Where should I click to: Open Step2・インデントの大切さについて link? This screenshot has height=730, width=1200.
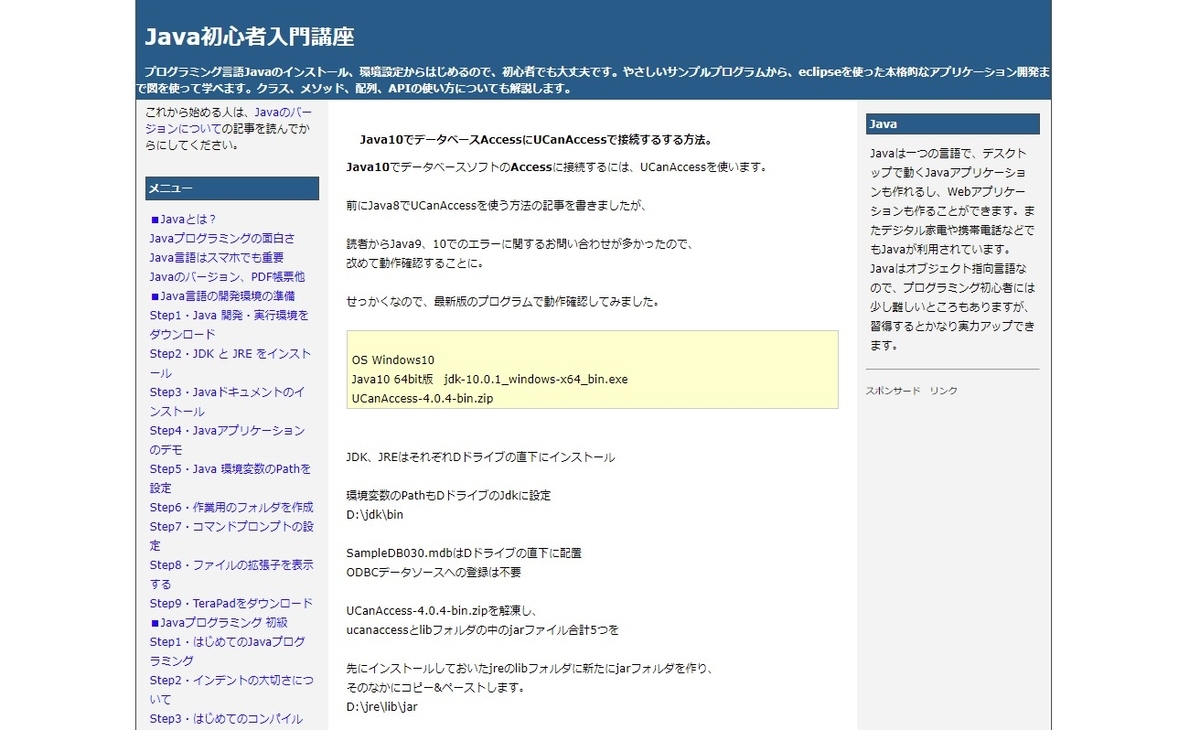point(231,690)
